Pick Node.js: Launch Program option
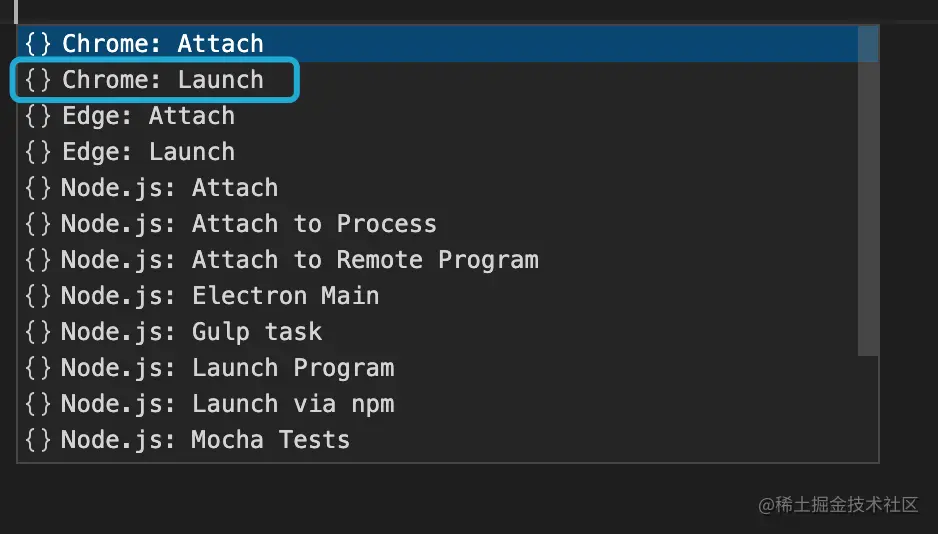Viewport: 938px width, 534px height. tap(227, 368)
